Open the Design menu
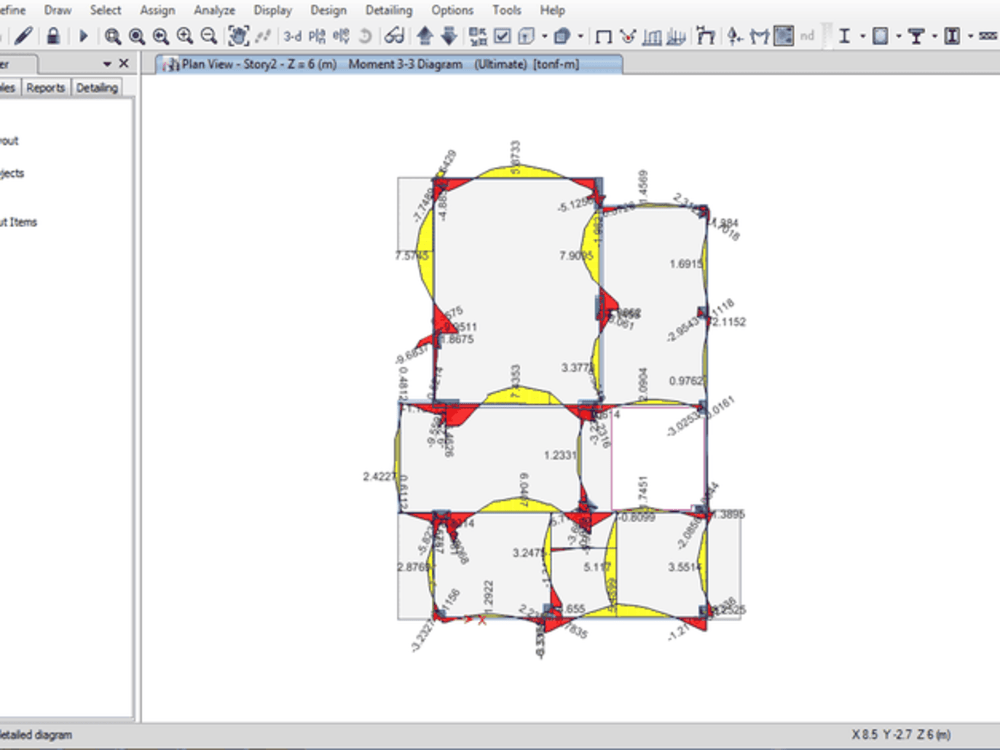 click(328, 10)
